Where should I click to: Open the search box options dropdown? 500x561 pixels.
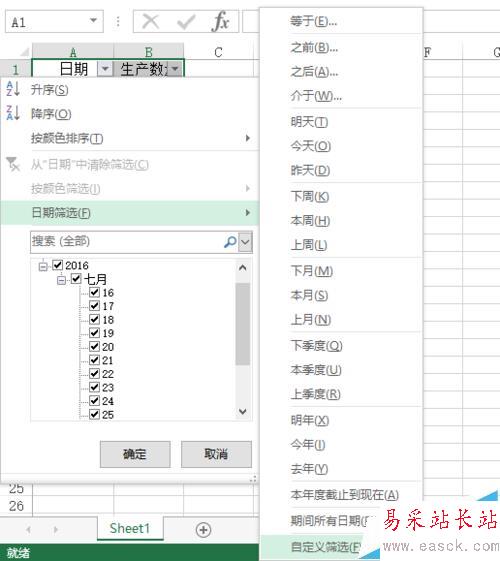tap(245, 242)
